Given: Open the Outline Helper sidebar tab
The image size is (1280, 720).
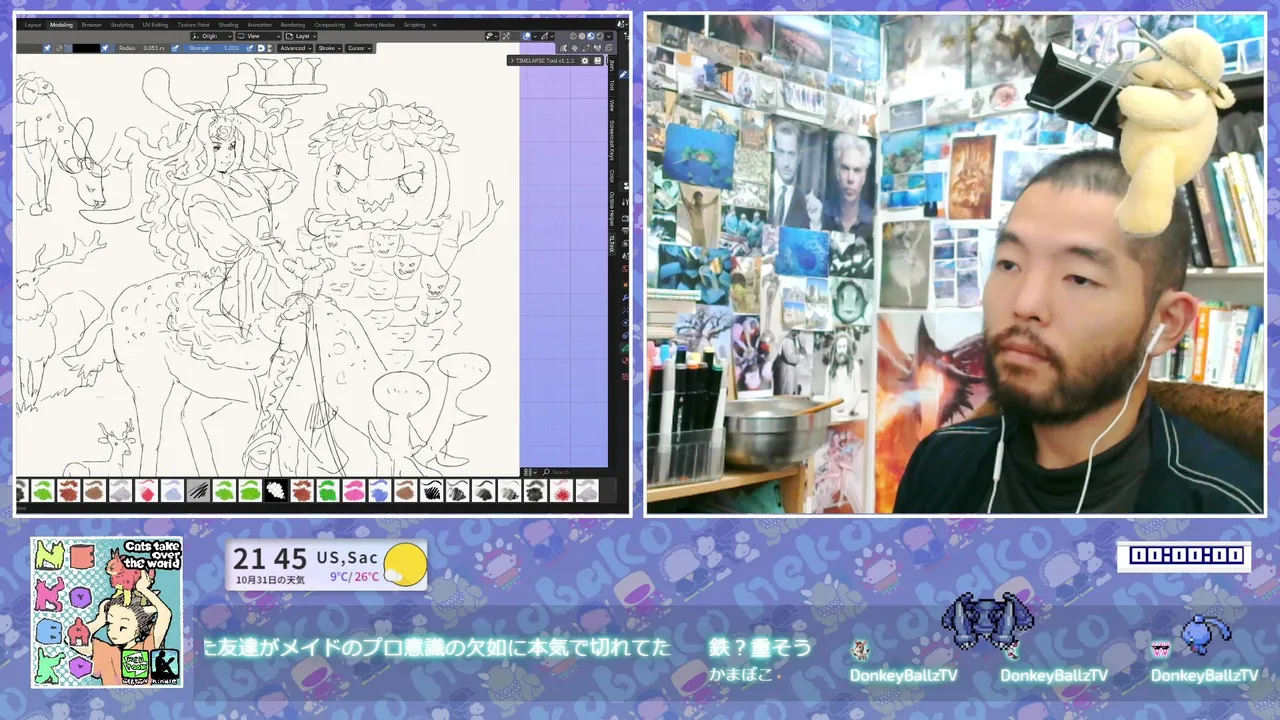Looking at the screenshot, I should 611,209.
